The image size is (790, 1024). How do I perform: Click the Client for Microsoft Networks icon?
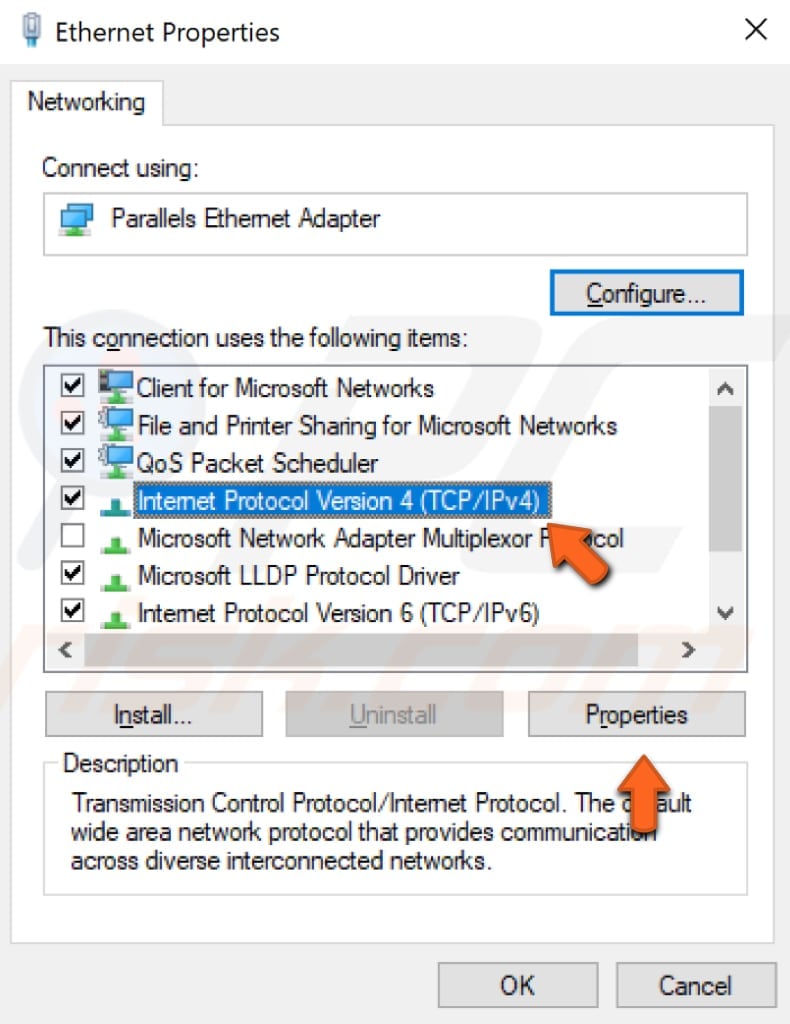[116, 388]
